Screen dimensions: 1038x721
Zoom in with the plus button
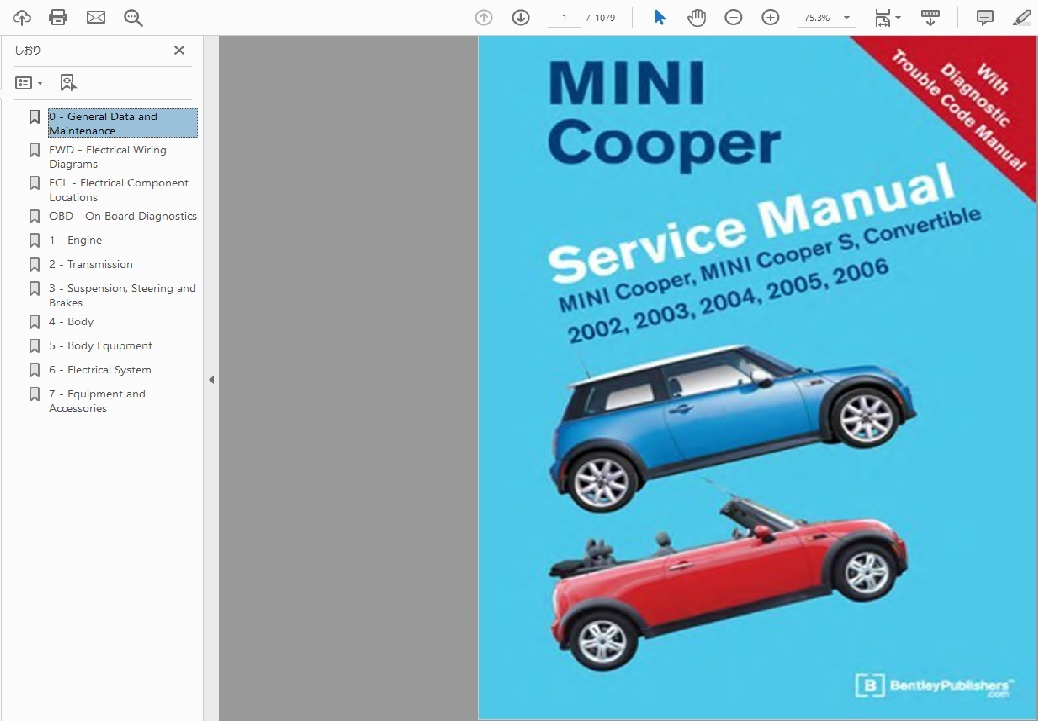[770, 17]
